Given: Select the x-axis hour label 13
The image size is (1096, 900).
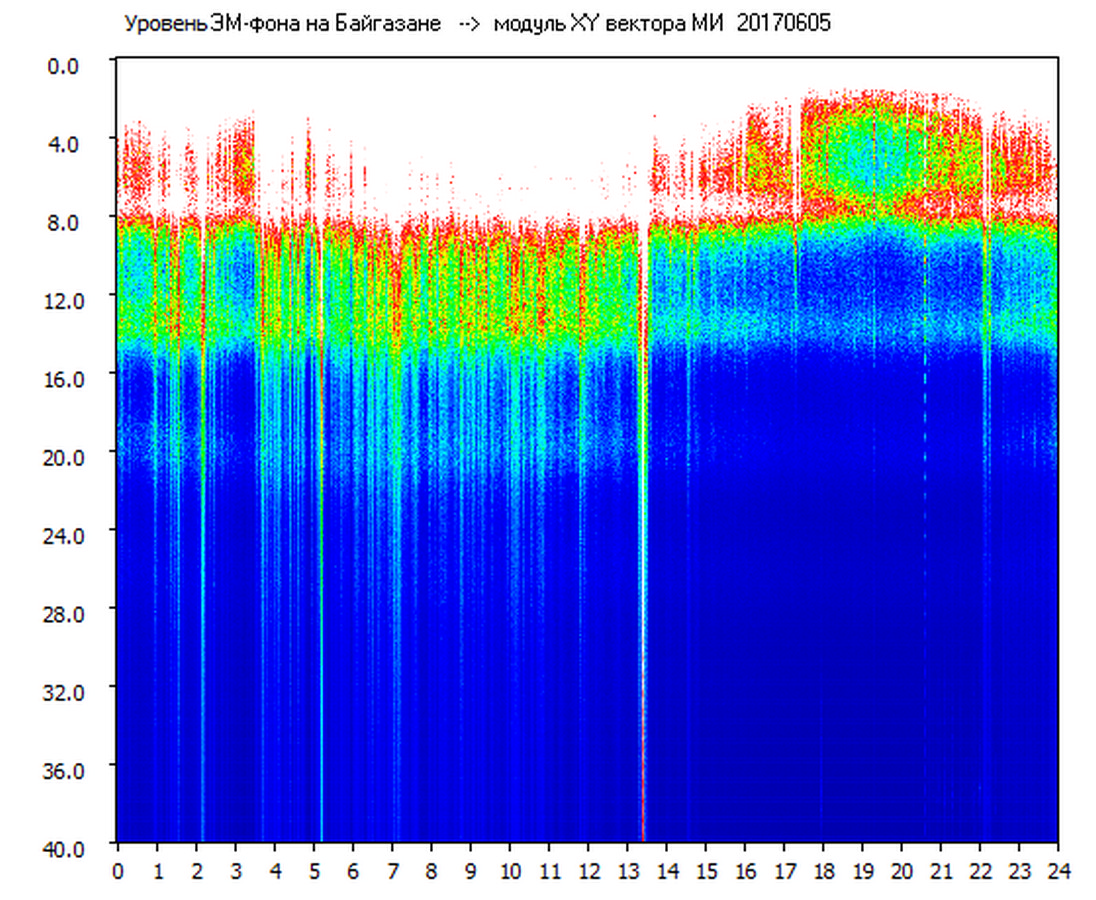Looking at the screenshot, I should point(627,871).
